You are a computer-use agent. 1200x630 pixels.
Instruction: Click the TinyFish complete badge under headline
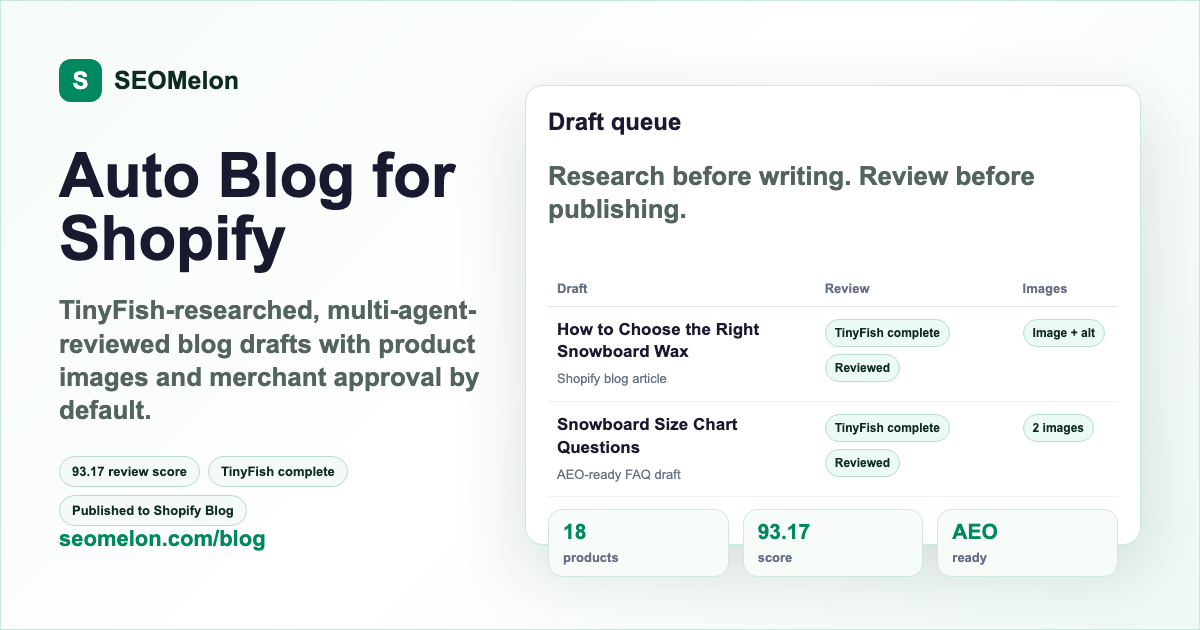point(278,471)
